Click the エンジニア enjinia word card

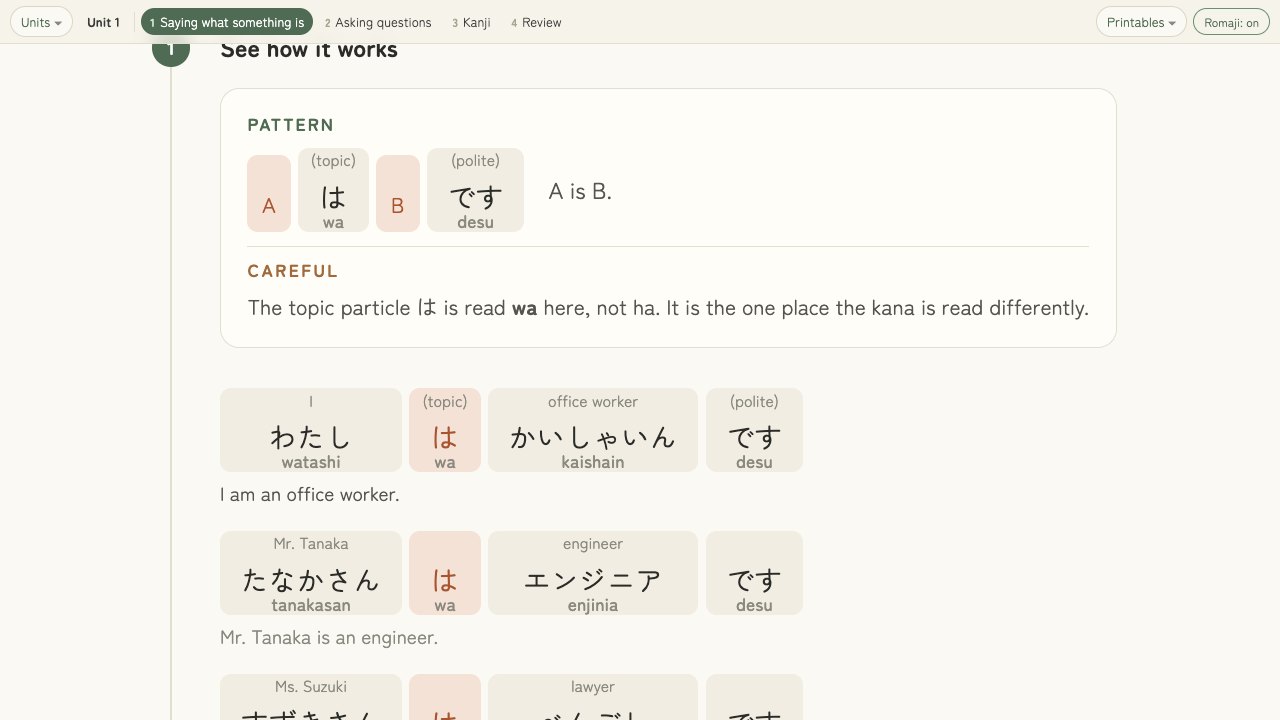(593, 573)
